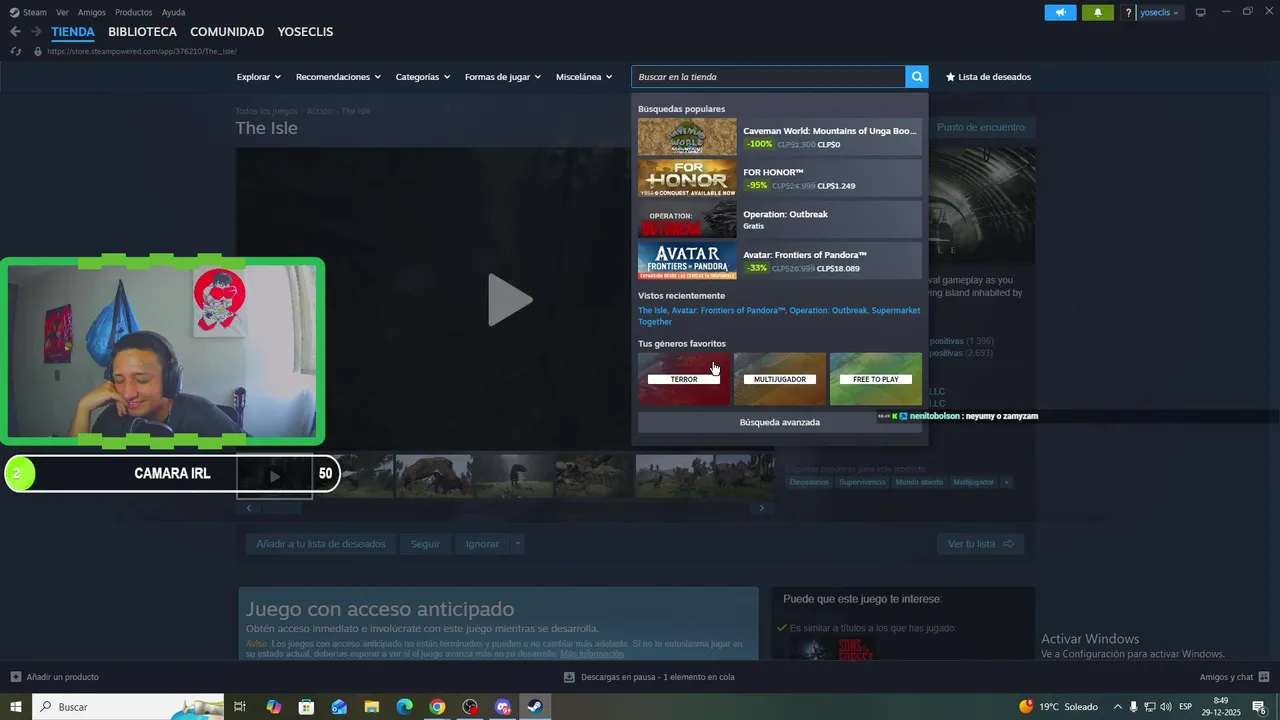
Task: Choose the TERROR genre tile
Action: coord(684,379)
